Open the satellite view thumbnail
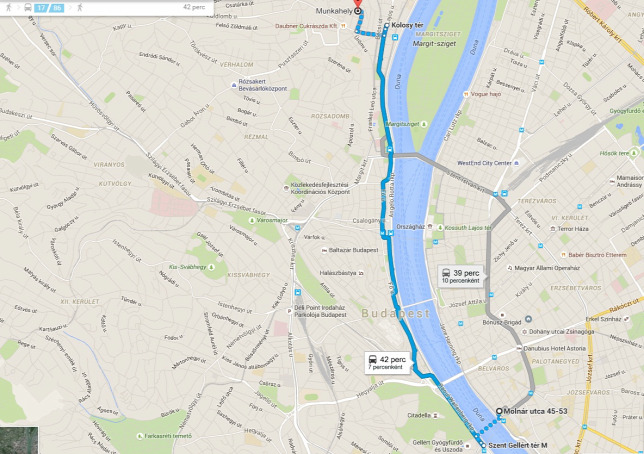Screen dimensions: 644x454 coord(19,440)
